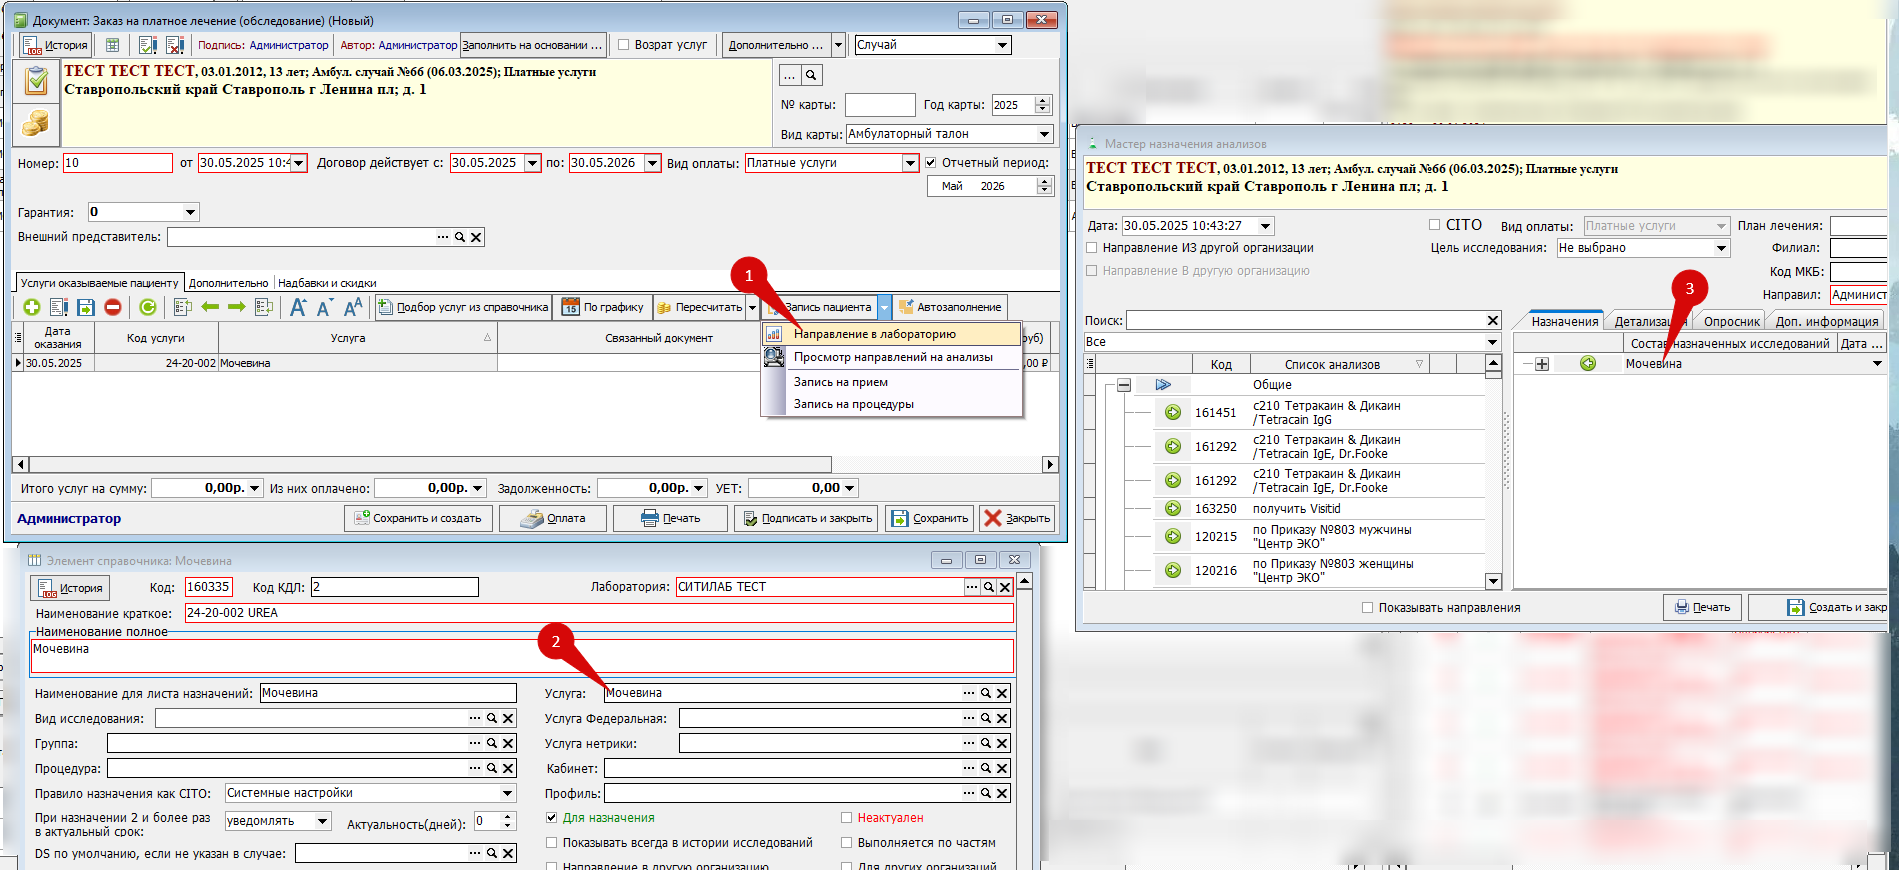Select Просмотр направлений на анализы menu item
The width and height of the screenshot is (1899, 870).
892,357
